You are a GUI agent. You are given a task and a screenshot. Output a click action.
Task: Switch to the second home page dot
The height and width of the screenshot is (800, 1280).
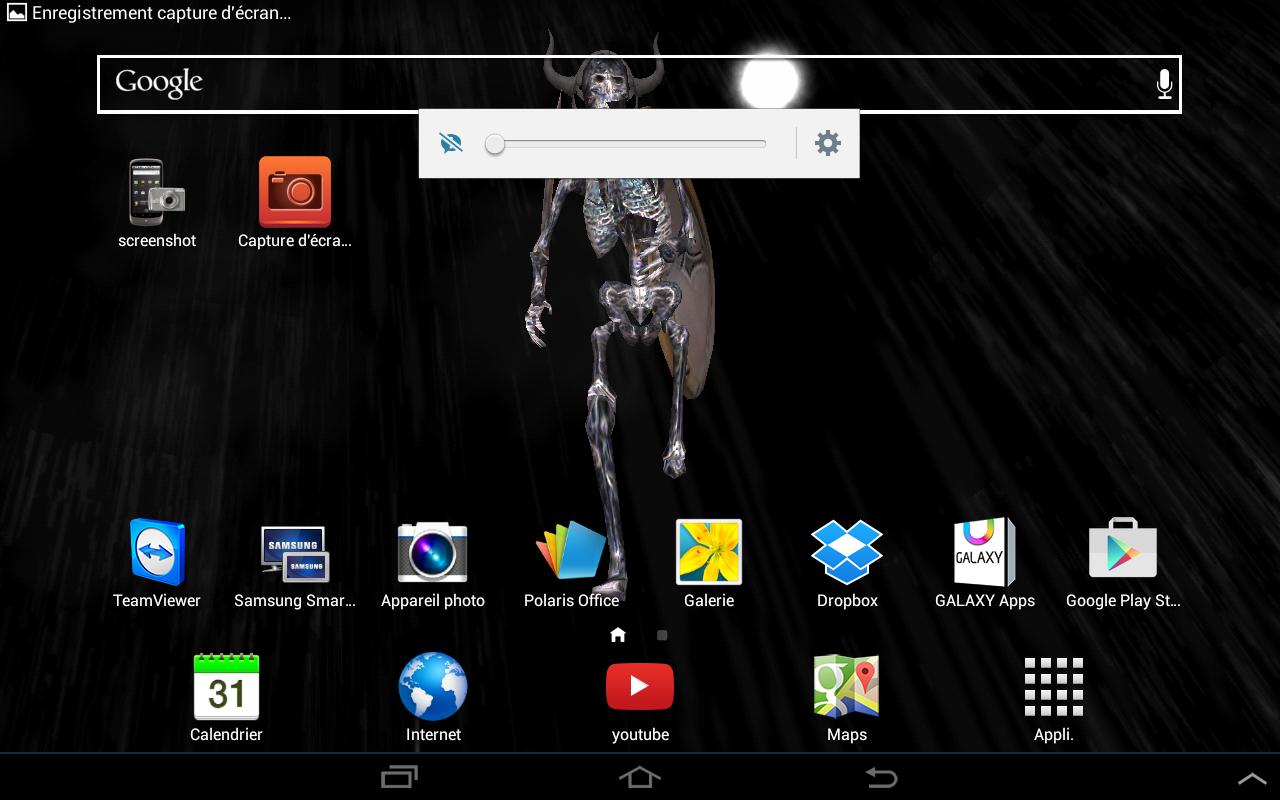click(x=662, y=635)
